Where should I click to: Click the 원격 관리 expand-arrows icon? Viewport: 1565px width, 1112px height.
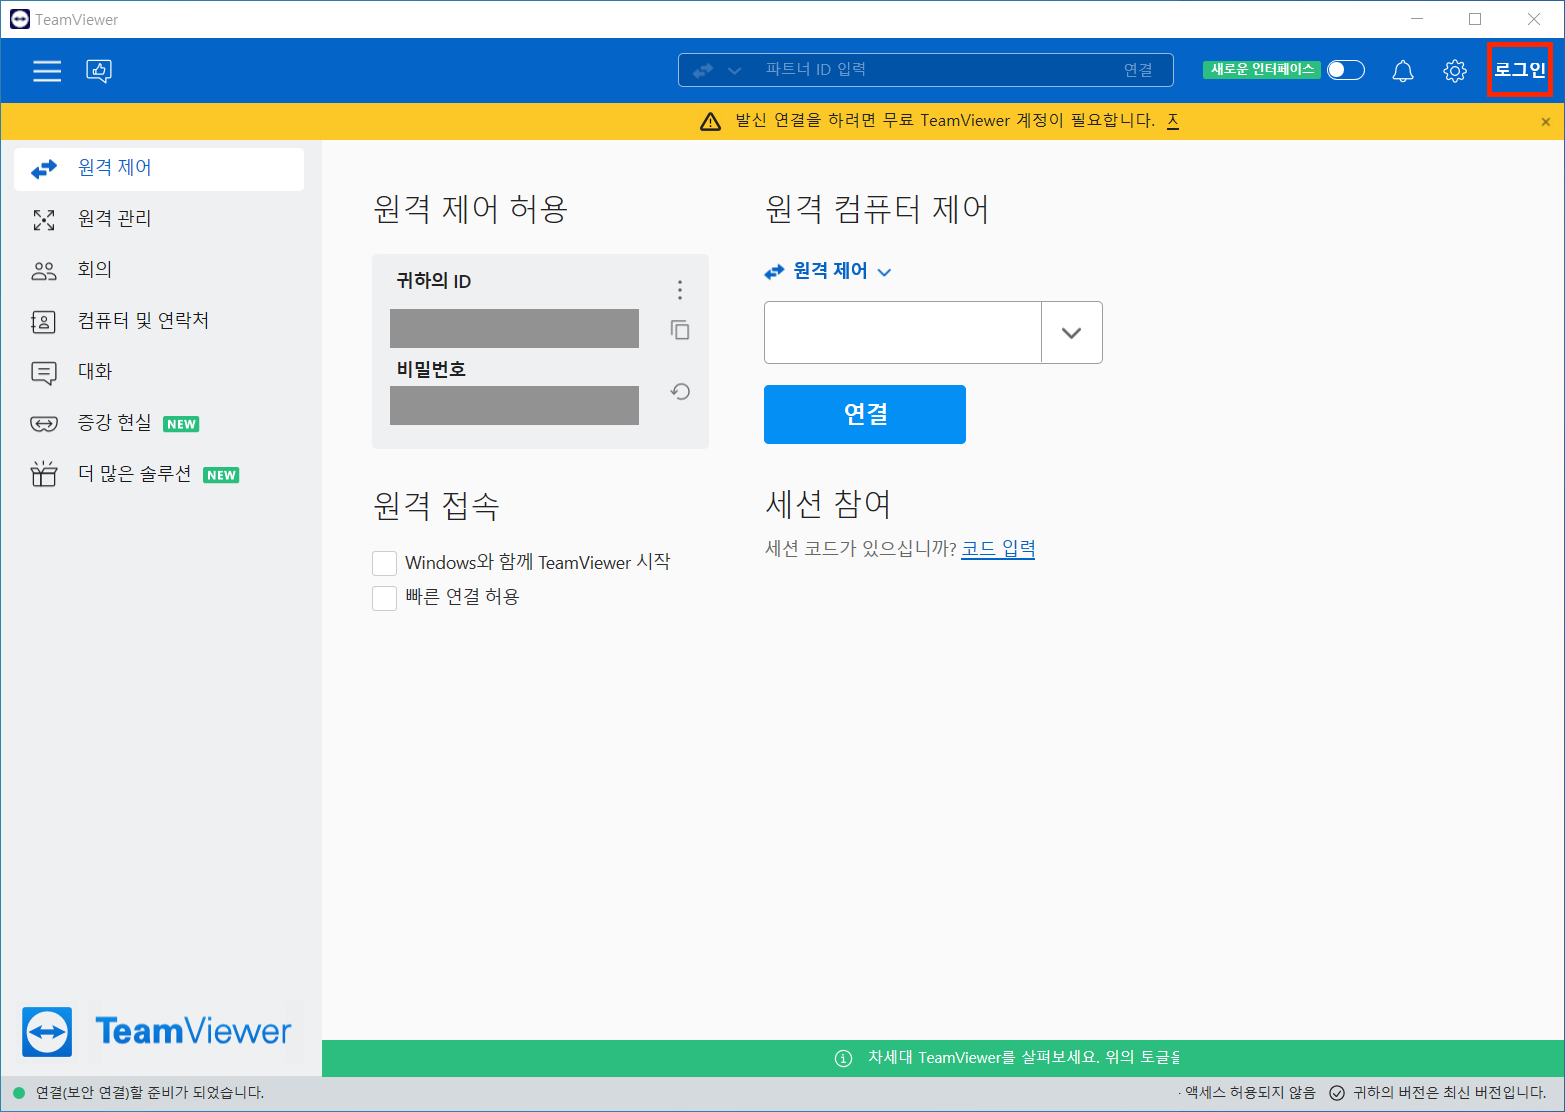(44, 220)
